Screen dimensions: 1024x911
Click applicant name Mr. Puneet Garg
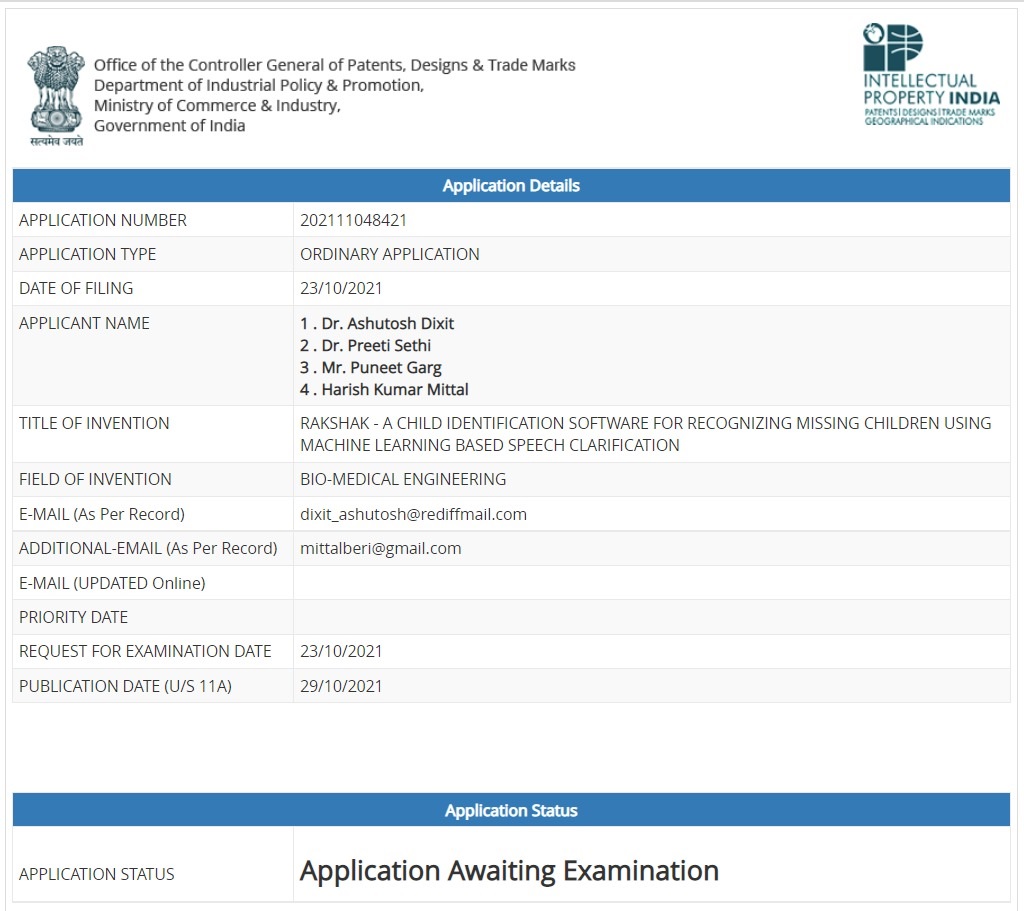pyautogui.click(x=371, y=367)
